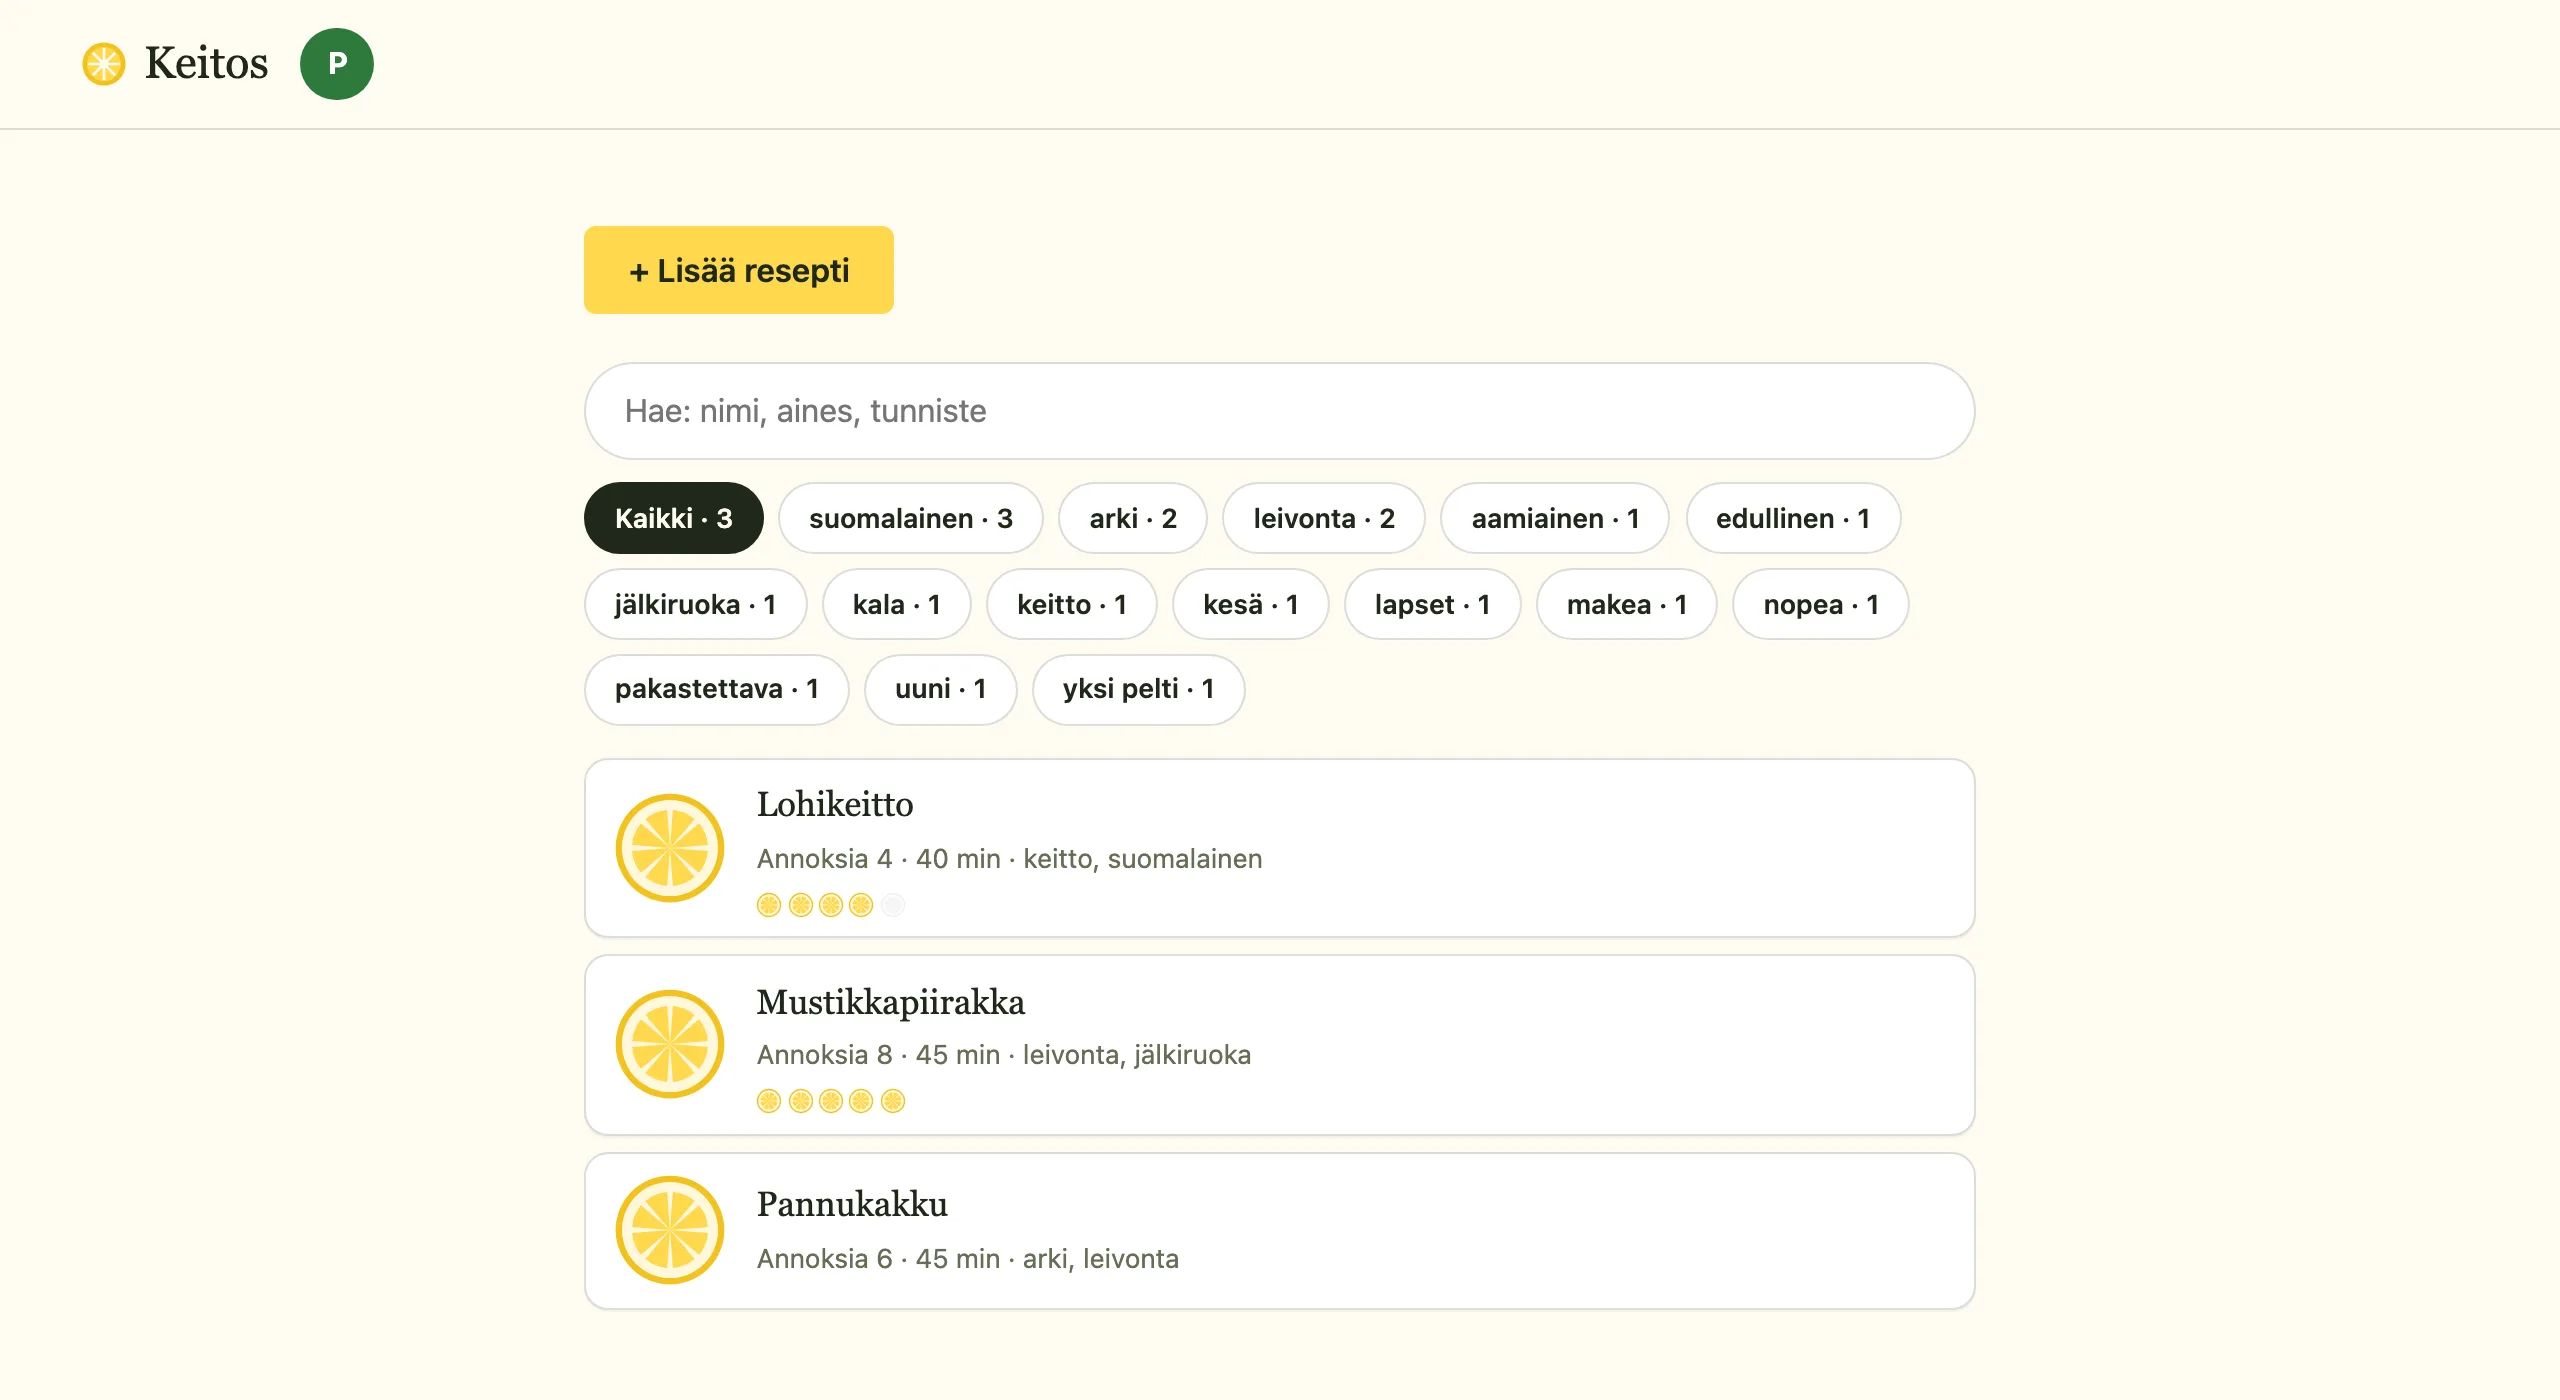2560x1400 pixels.
Task: Filter by the pakastettava tag
Action: [717, 689]
